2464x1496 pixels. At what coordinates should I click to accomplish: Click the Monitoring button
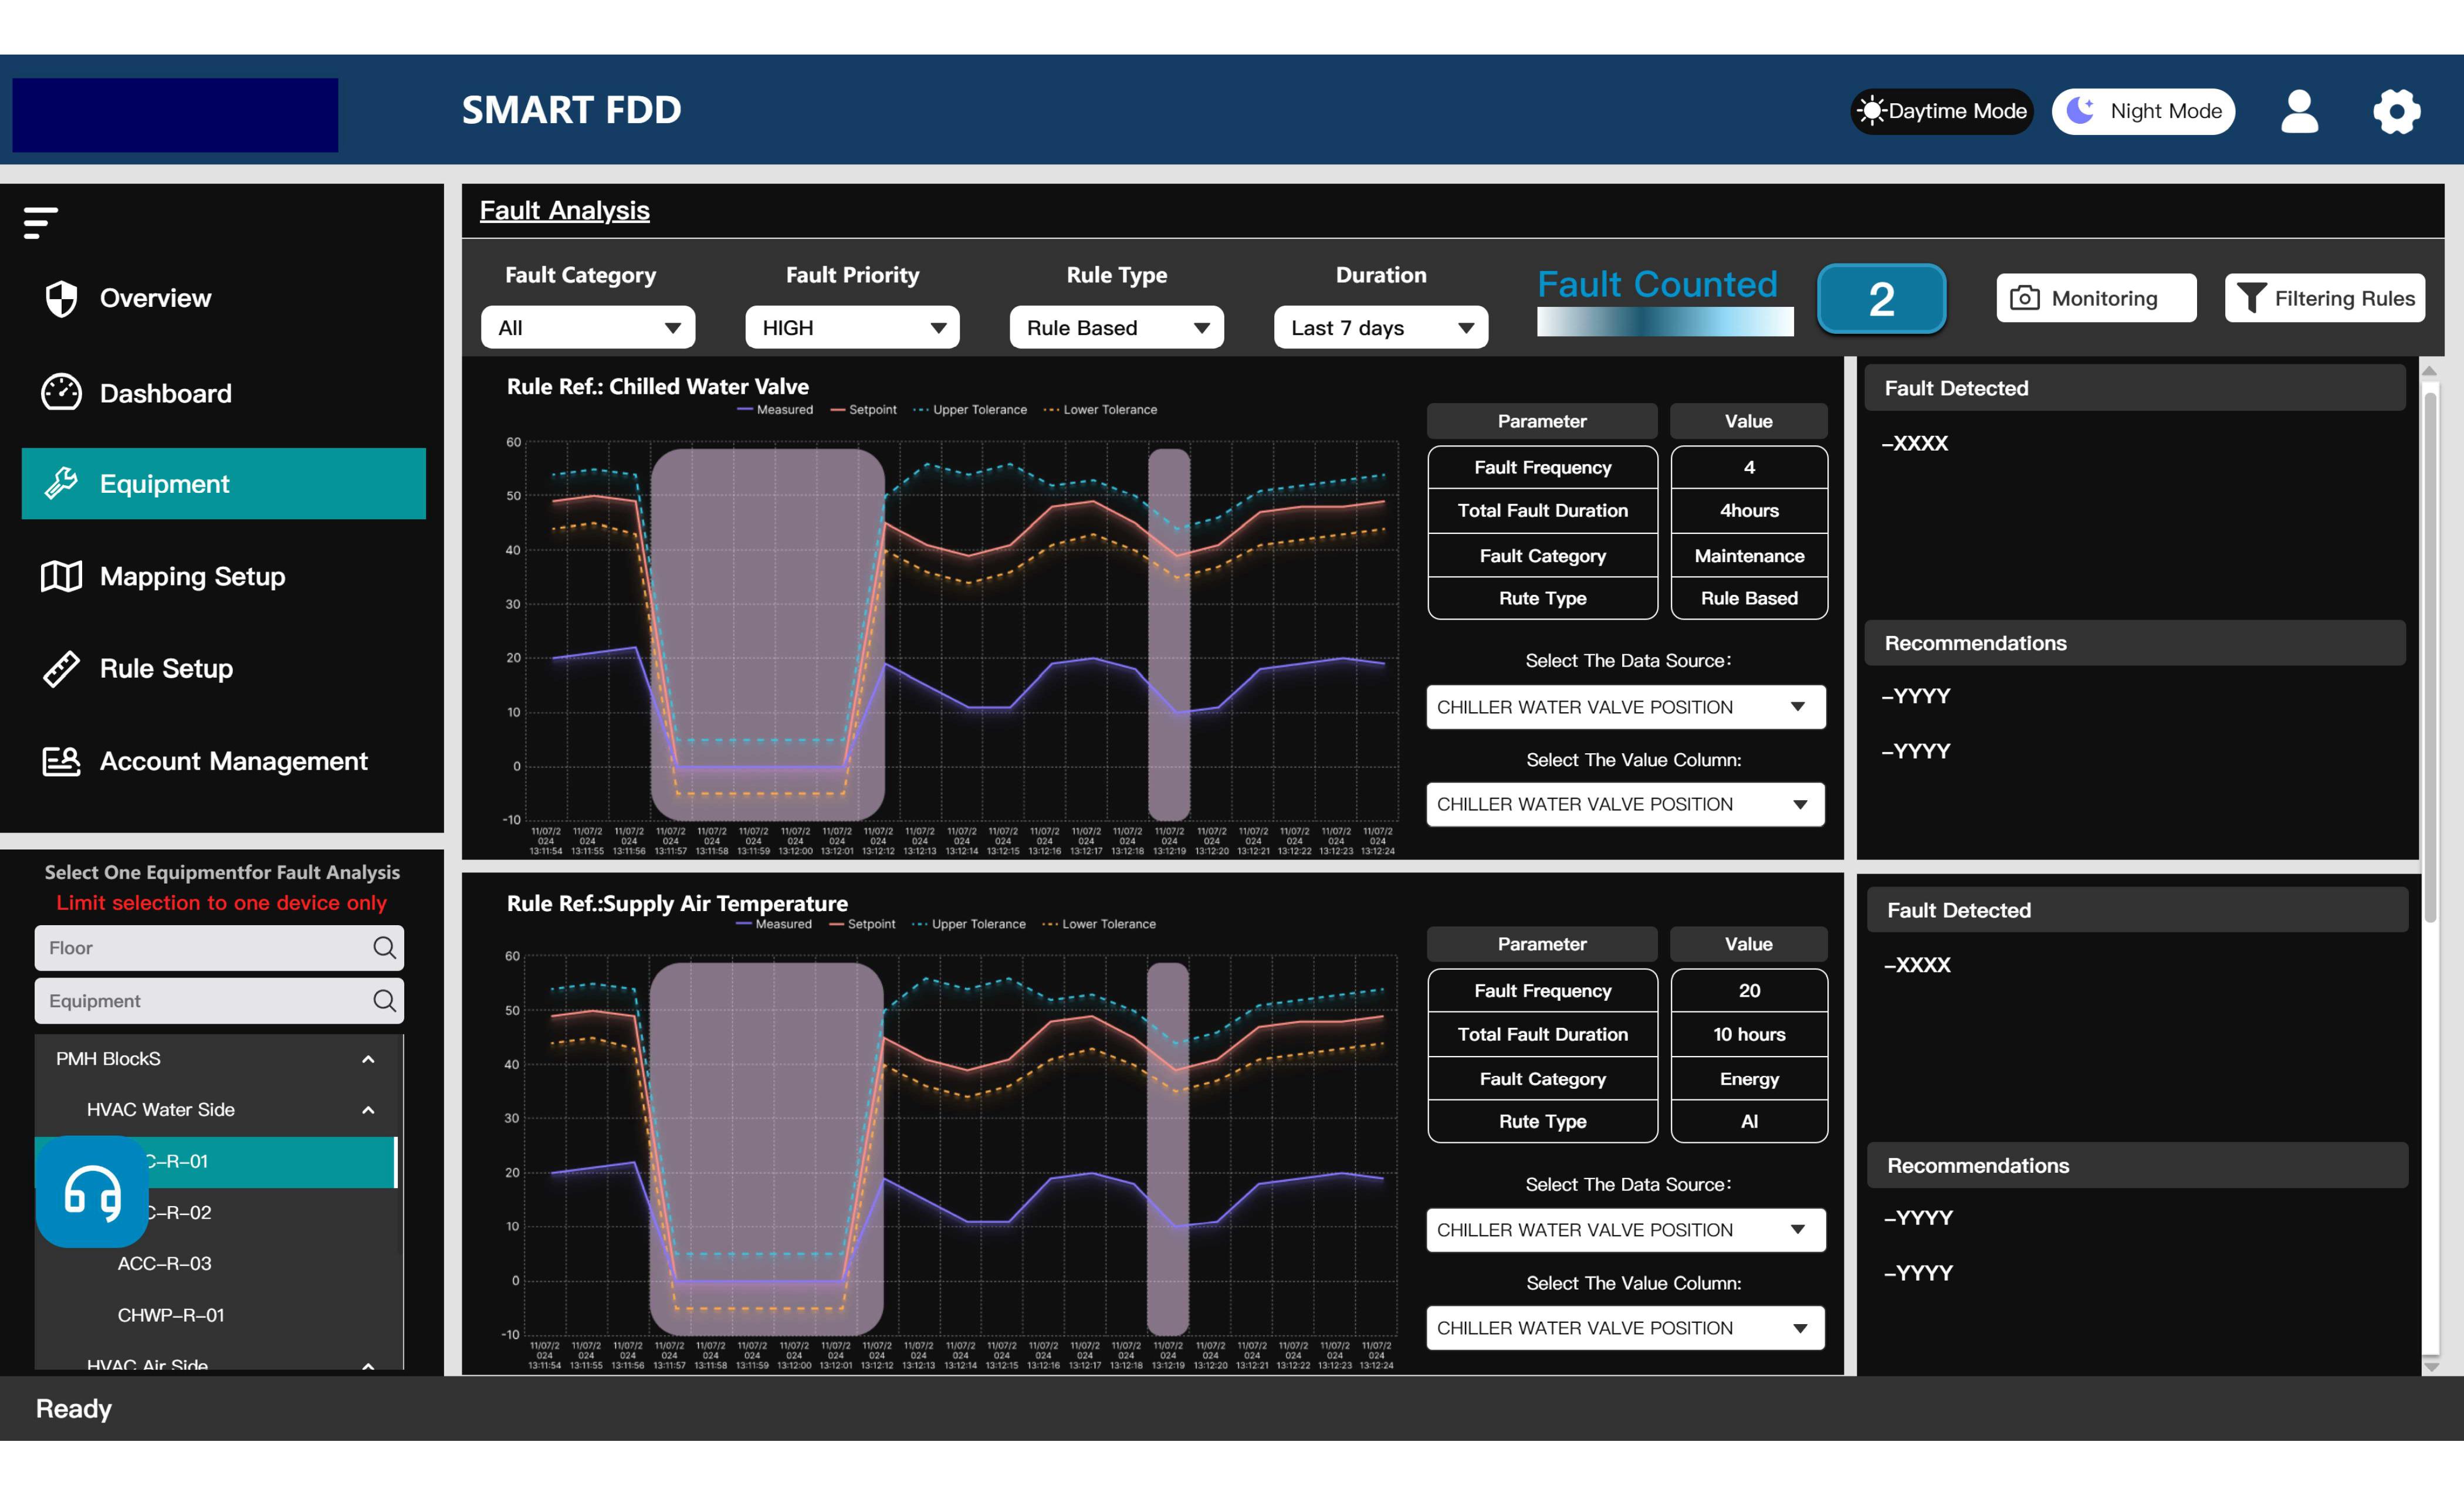pos(2096,297)
